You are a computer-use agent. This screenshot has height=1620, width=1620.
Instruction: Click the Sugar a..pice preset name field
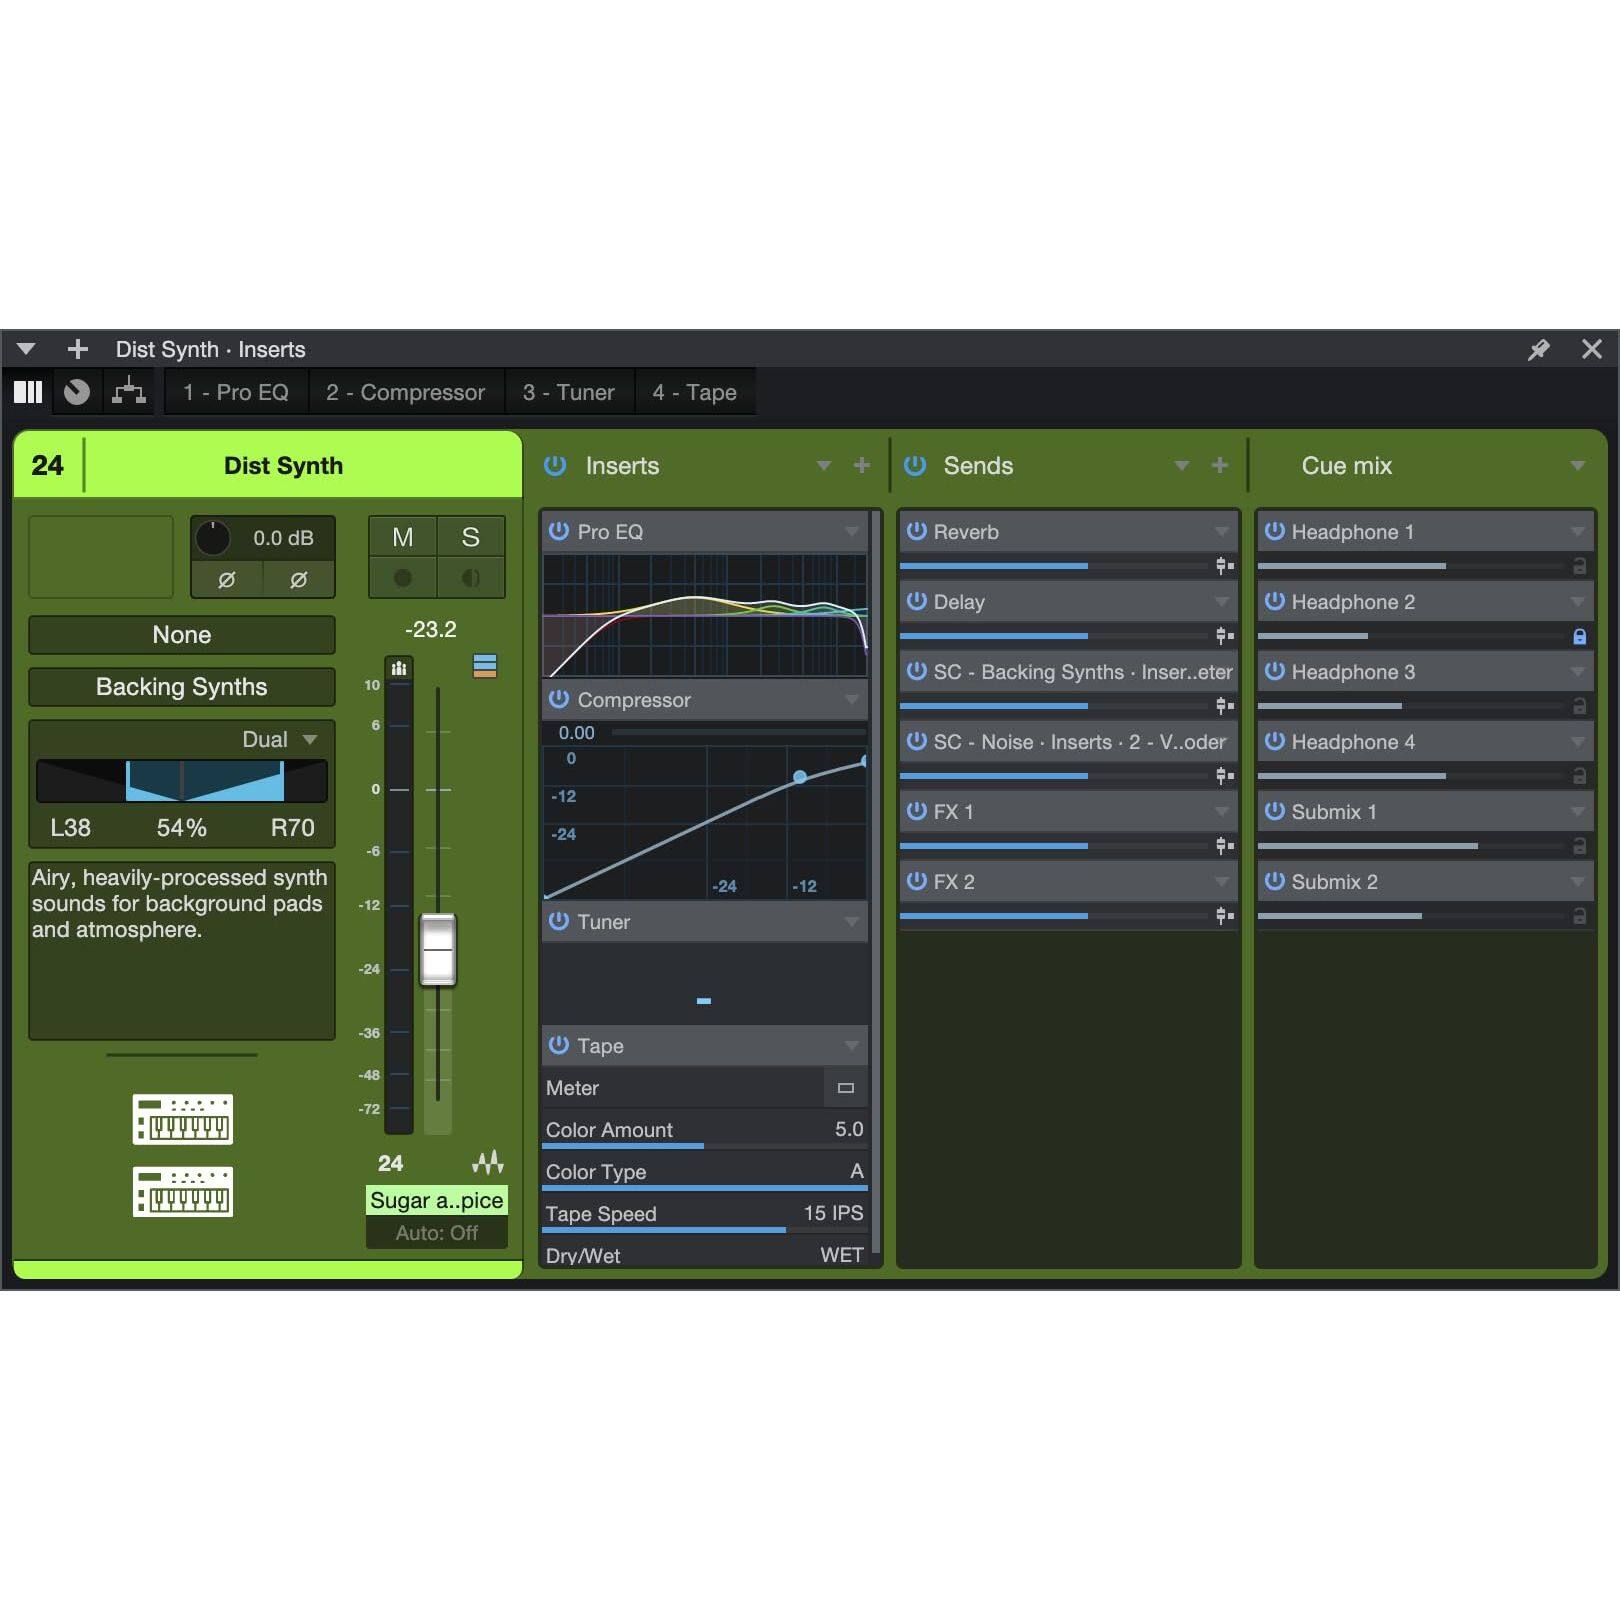point(437,1200)
